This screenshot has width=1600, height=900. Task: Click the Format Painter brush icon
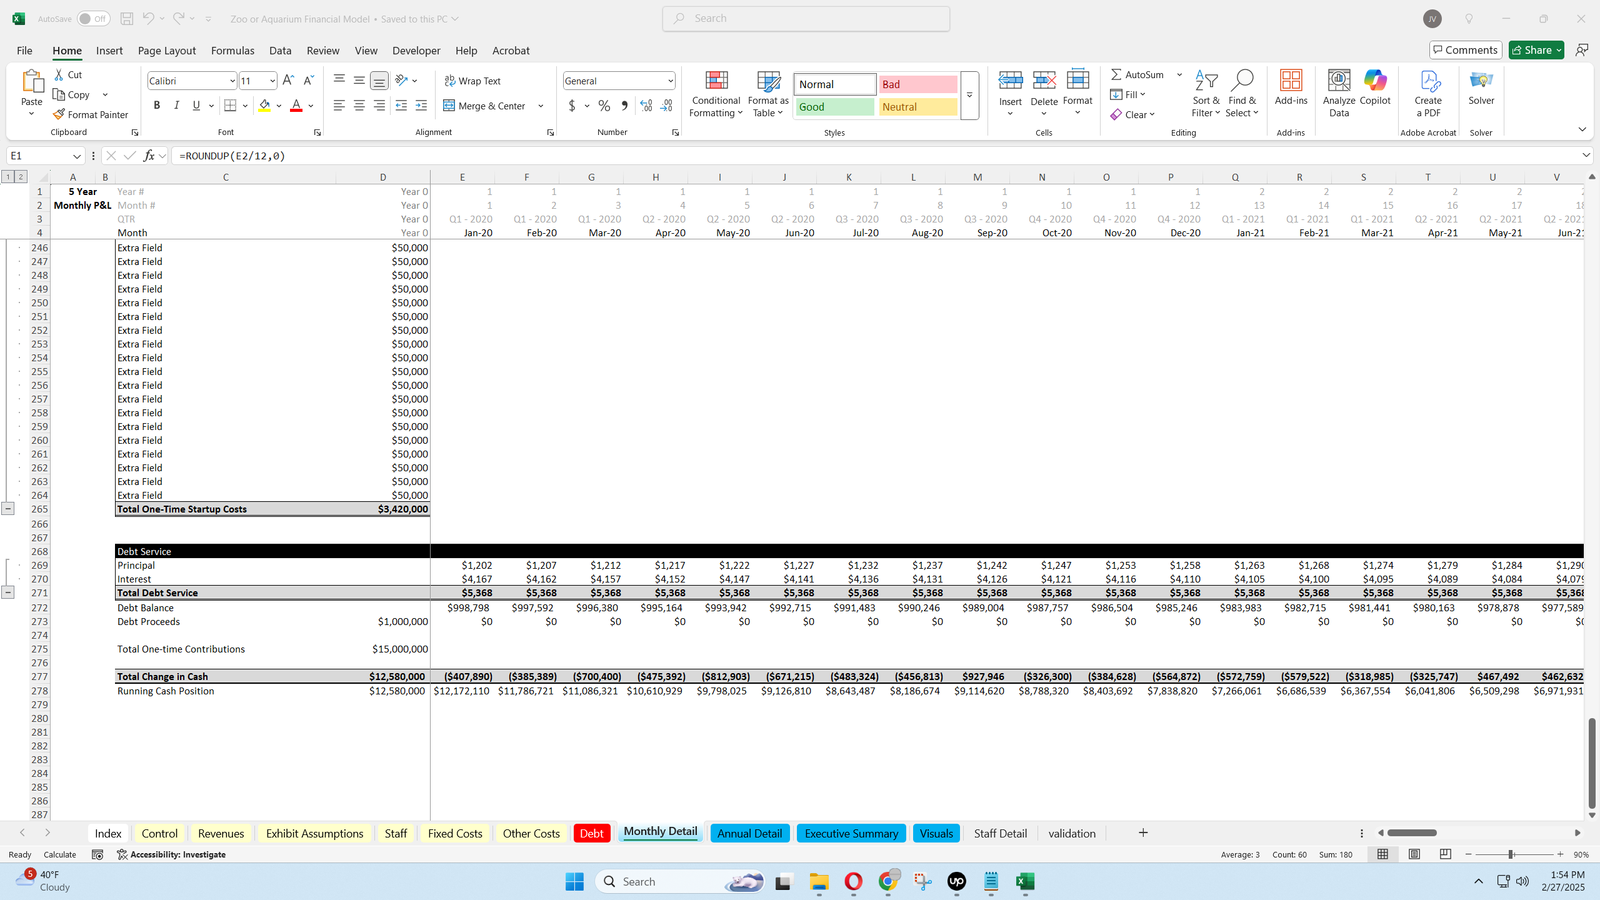[x=60, y=115]
